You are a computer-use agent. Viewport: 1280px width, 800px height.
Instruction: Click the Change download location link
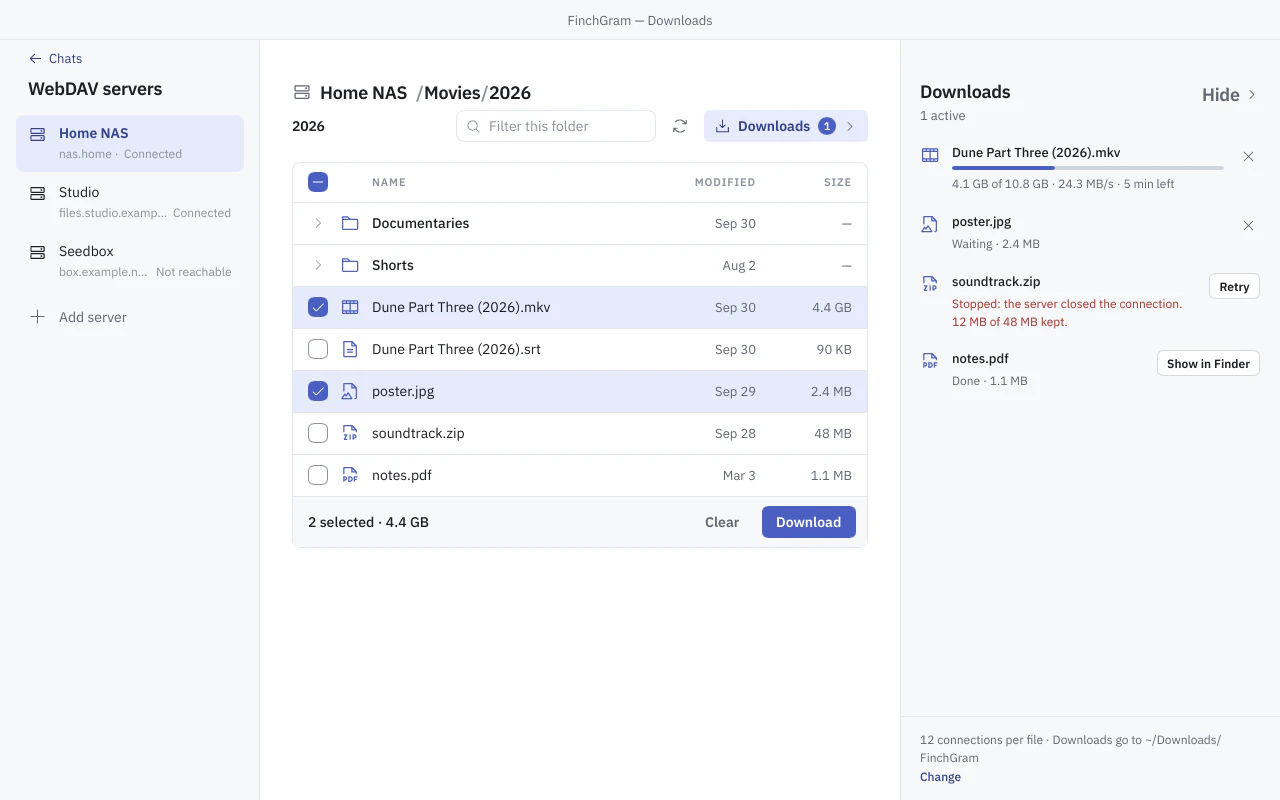coord(940,777)
